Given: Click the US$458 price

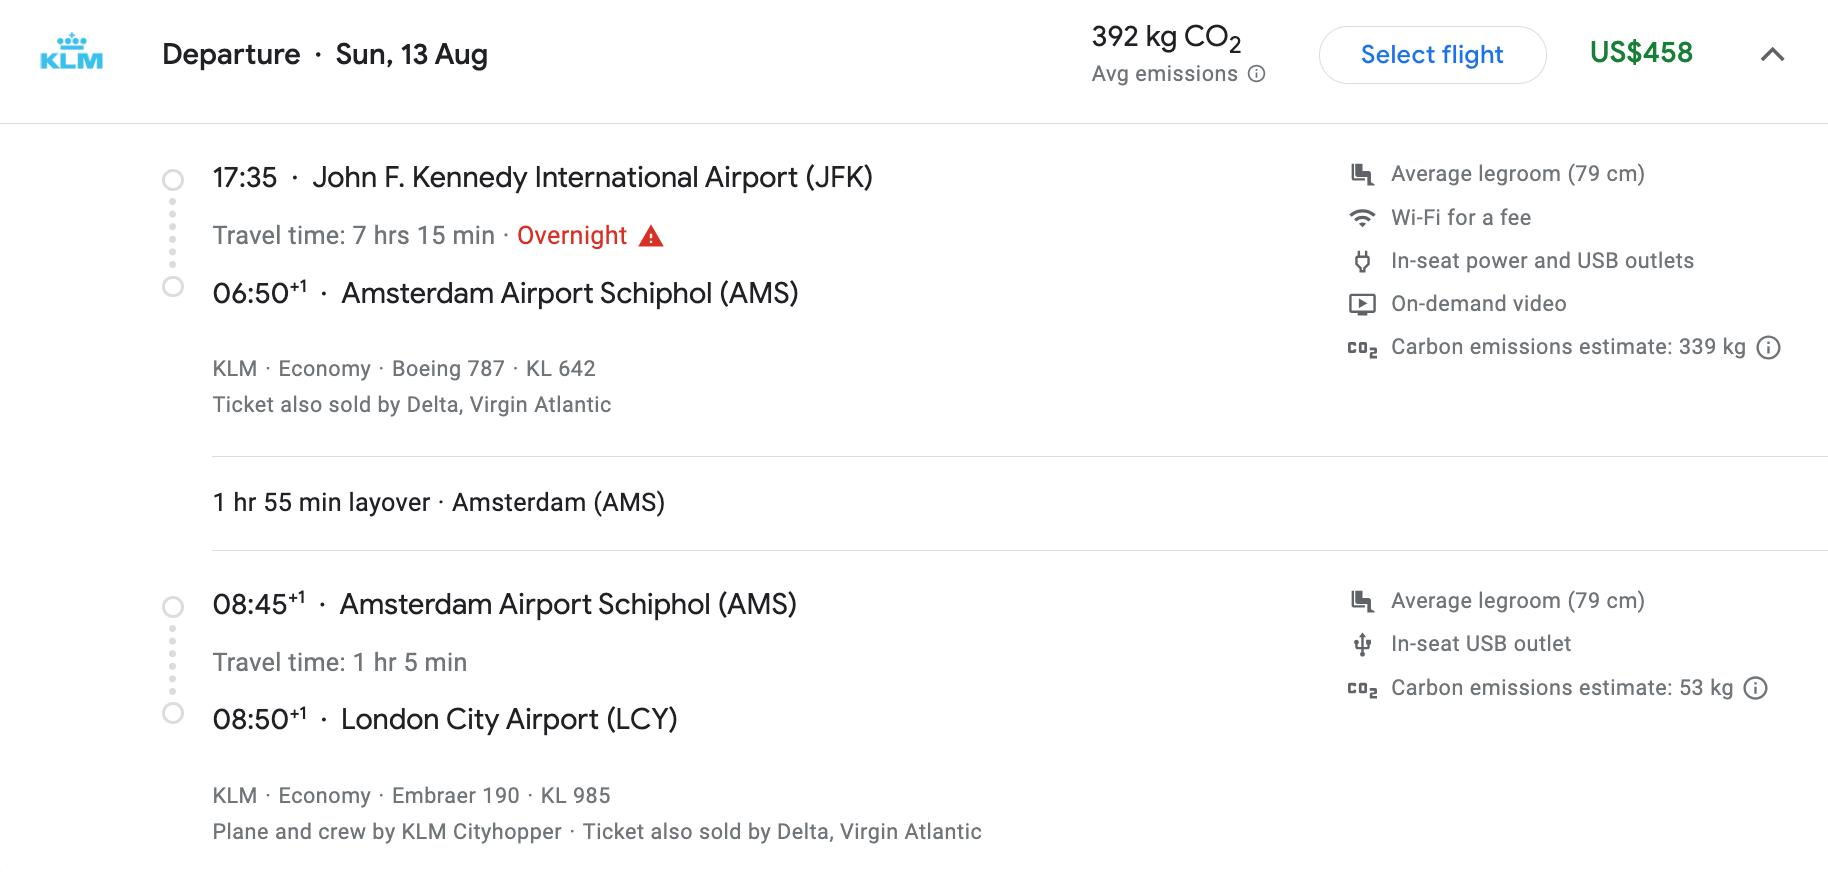Looking at the screenshot, I should (x=1641, y=53).
